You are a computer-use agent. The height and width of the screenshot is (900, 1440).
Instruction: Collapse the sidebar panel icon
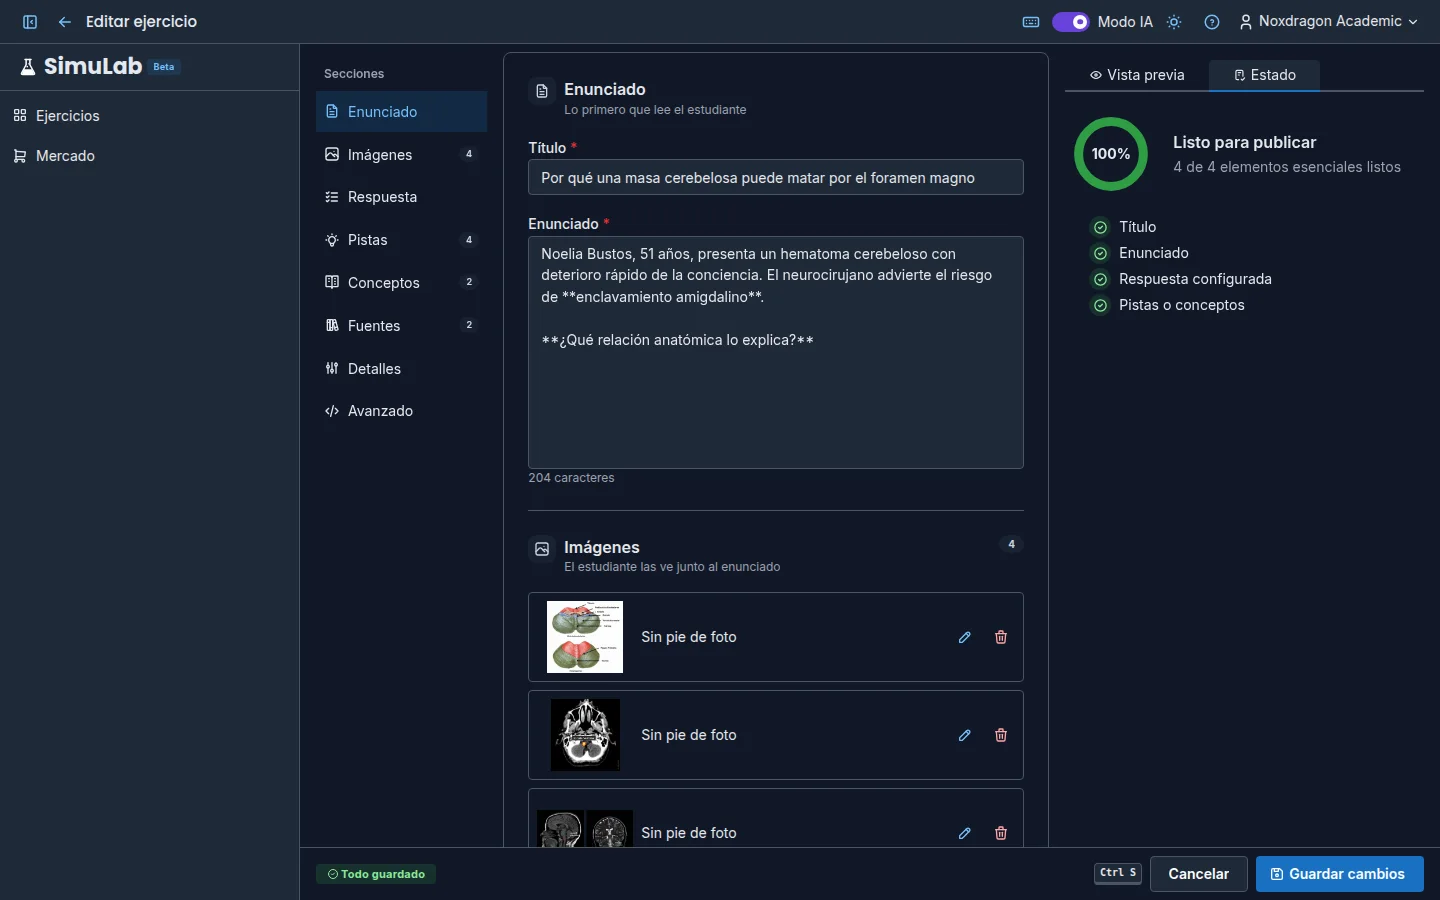(x=30, y=22)
